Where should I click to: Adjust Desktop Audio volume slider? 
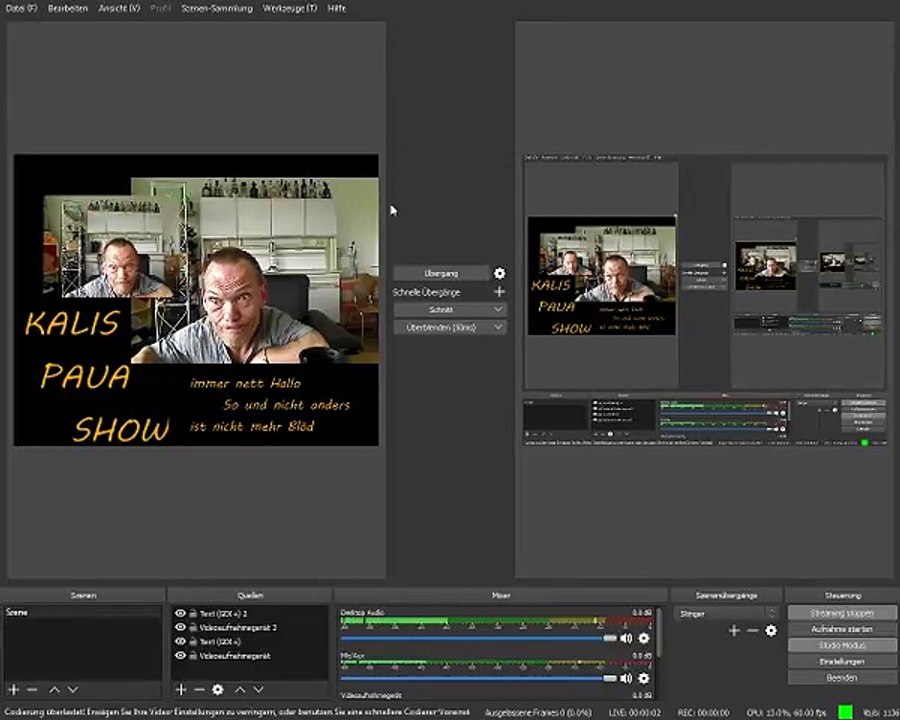click(x=479, y=638)
